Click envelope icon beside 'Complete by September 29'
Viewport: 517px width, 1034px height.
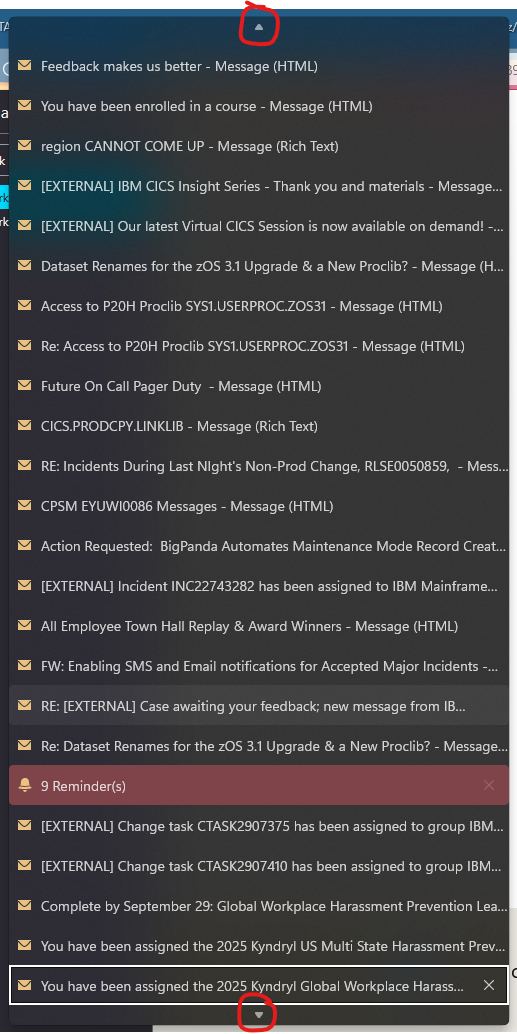coord(24,905)
